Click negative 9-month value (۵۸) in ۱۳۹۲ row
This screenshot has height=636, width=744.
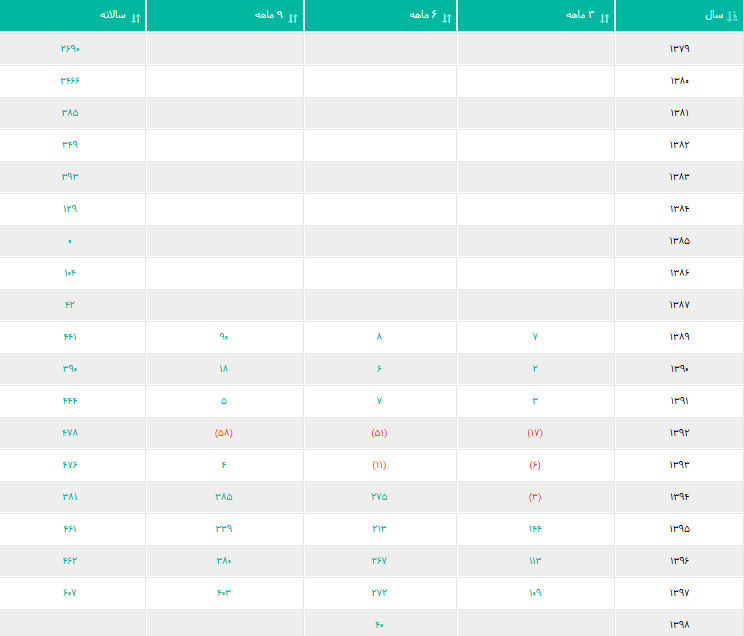223,433
